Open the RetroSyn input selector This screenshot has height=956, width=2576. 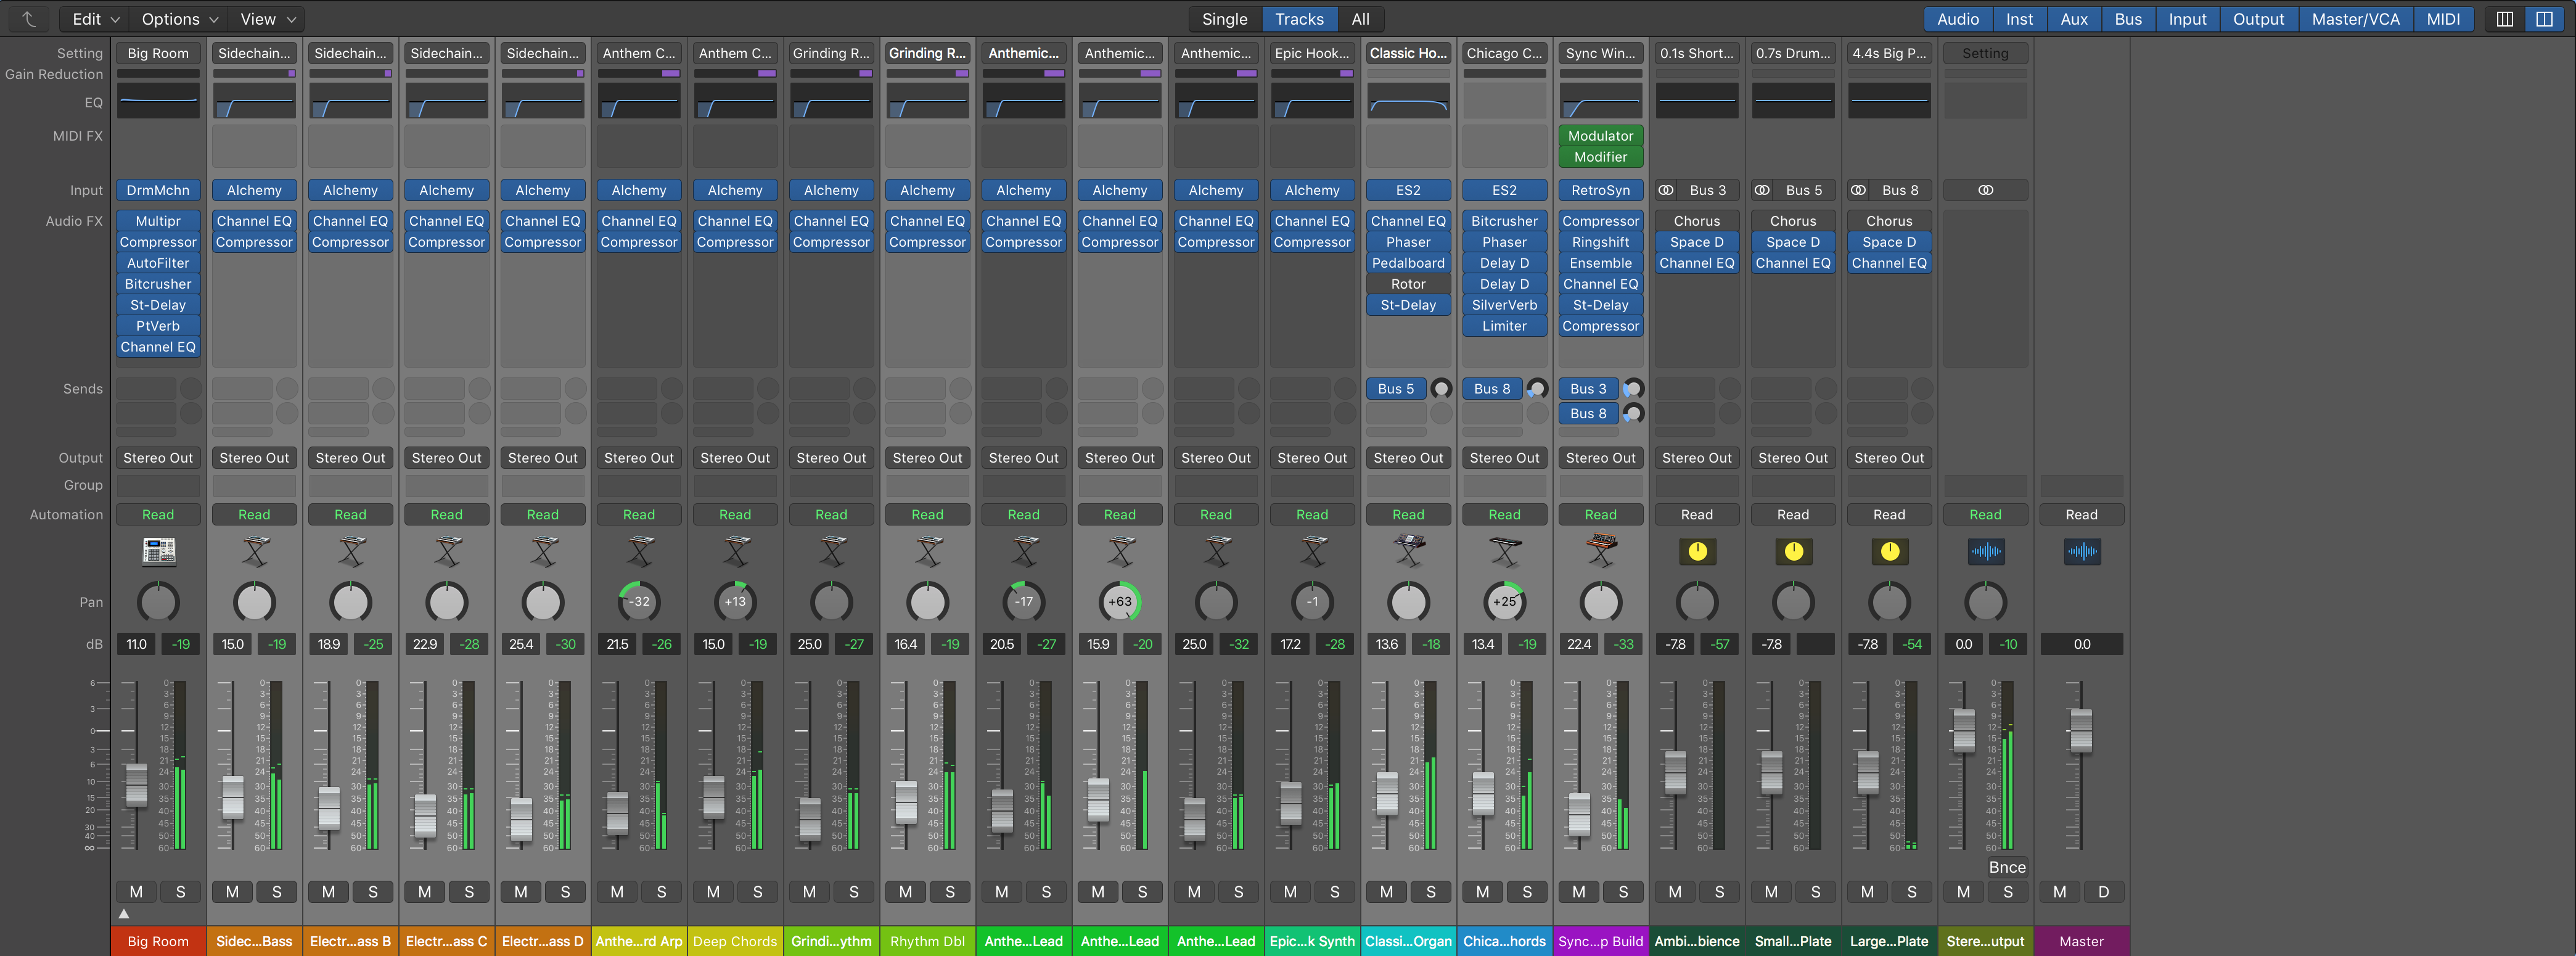1600,190
